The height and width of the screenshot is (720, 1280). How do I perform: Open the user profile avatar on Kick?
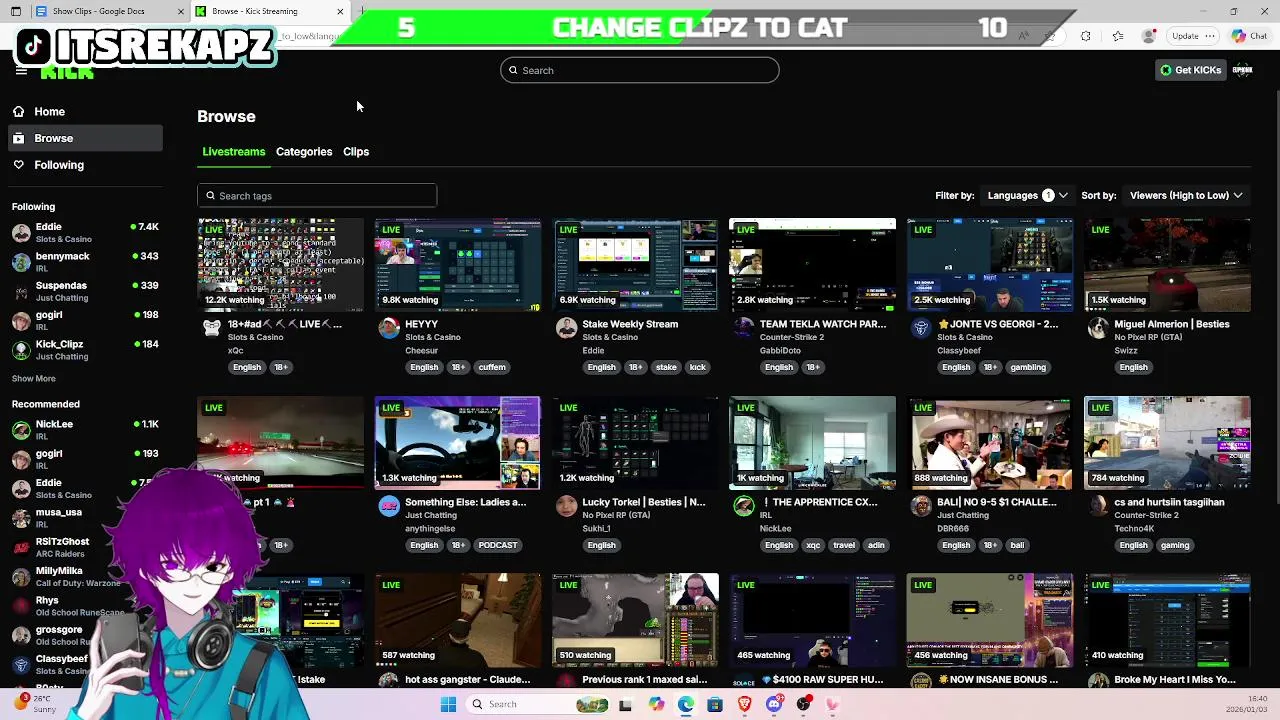point(1243,70)
